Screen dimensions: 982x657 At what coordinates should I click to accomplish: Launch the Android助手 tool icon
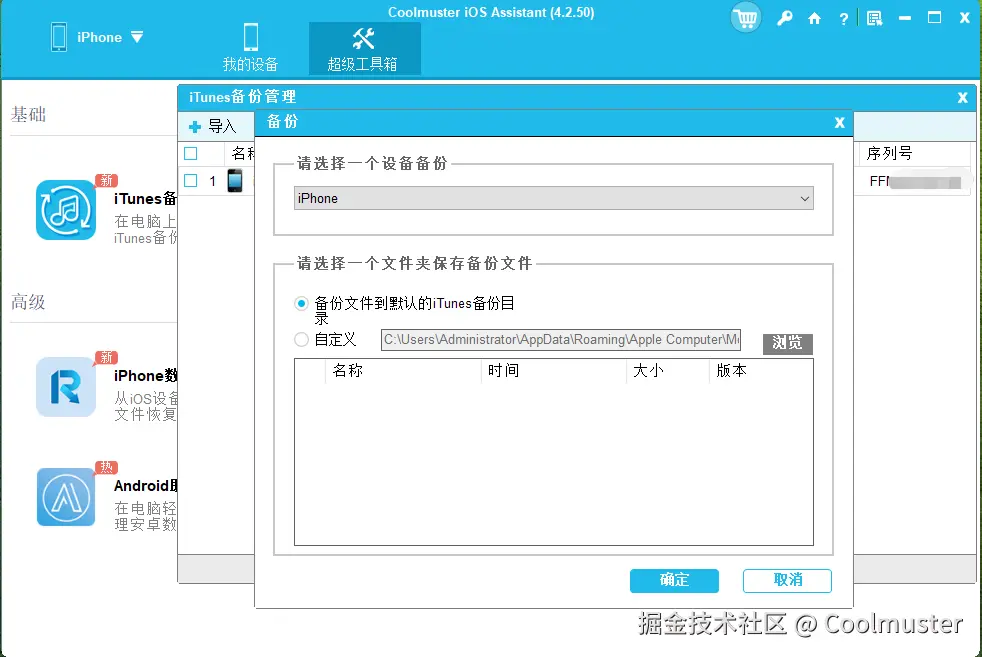pos(65,497)
